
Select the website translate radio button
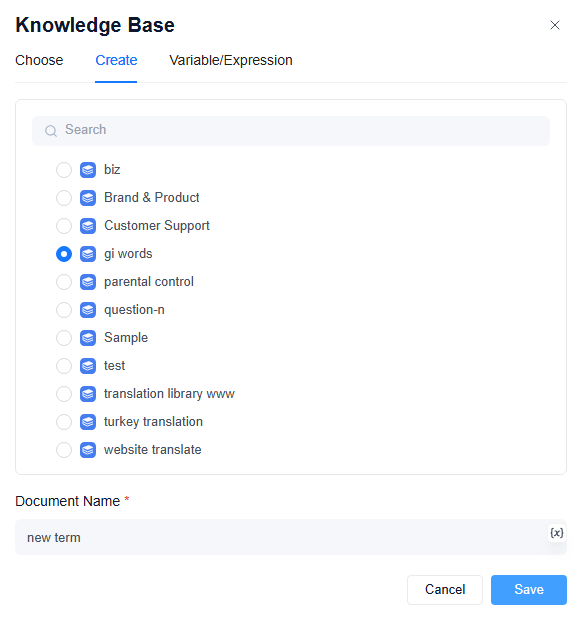64,450
